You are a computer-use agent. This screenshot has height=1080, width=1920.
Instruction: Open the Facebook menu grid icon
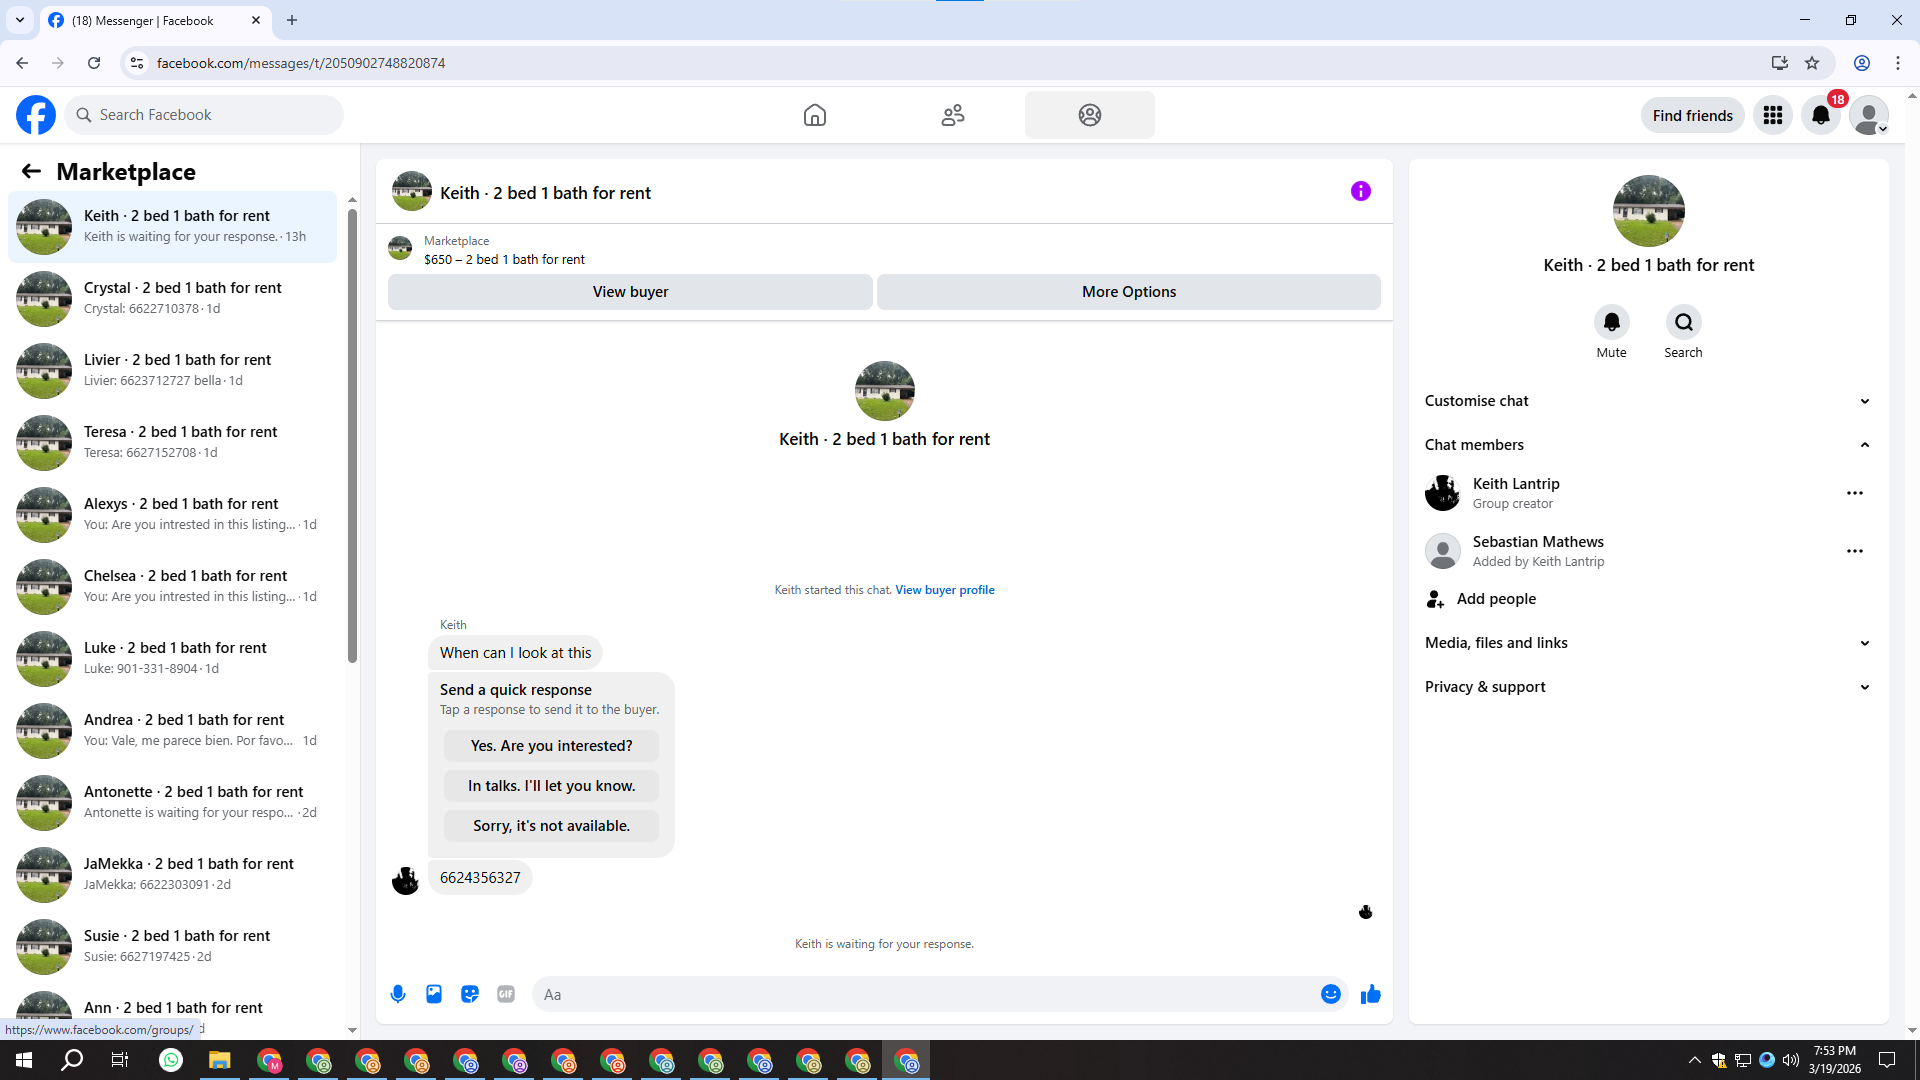[1773, 115]
